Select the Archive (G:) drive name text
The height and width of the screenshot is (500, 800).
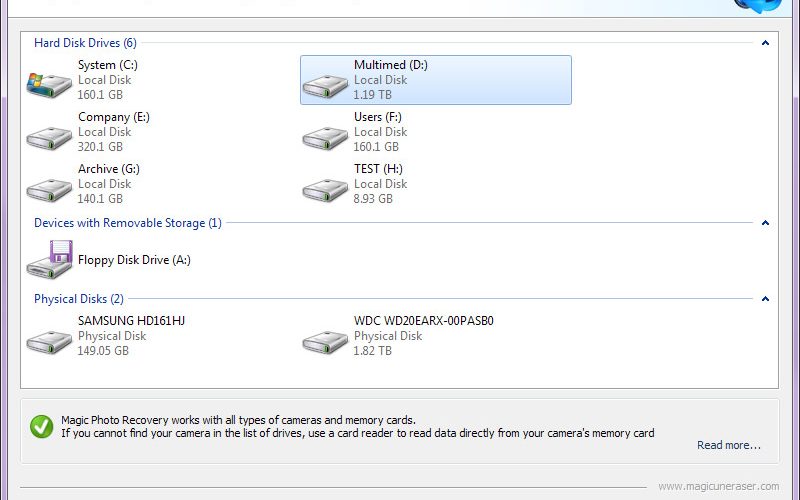[109, 169]
